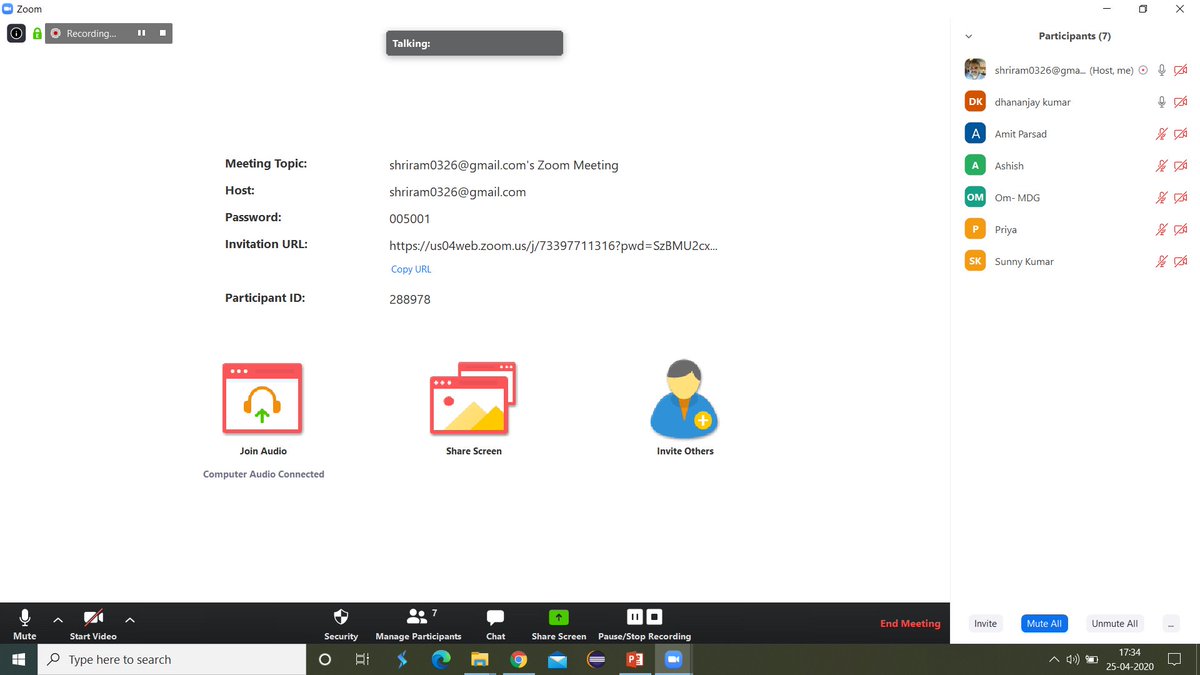
Task: Click the toolbar Stop Recording icon
Action: [x=654, y=617]
